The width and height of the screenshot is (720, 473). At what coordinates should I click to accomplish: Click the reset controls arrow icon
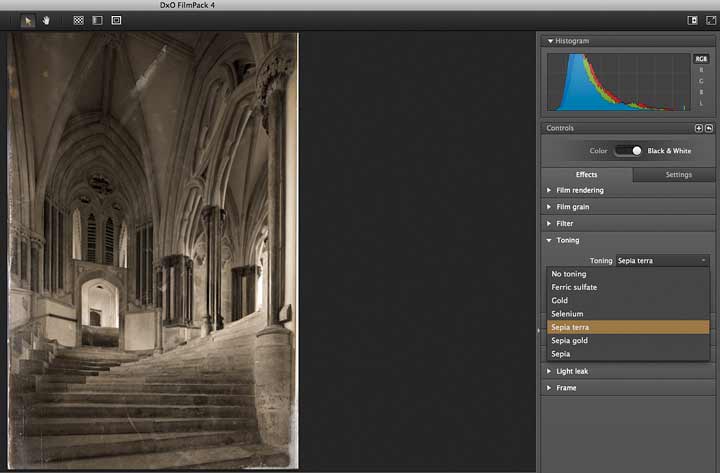tap(709, 128)
